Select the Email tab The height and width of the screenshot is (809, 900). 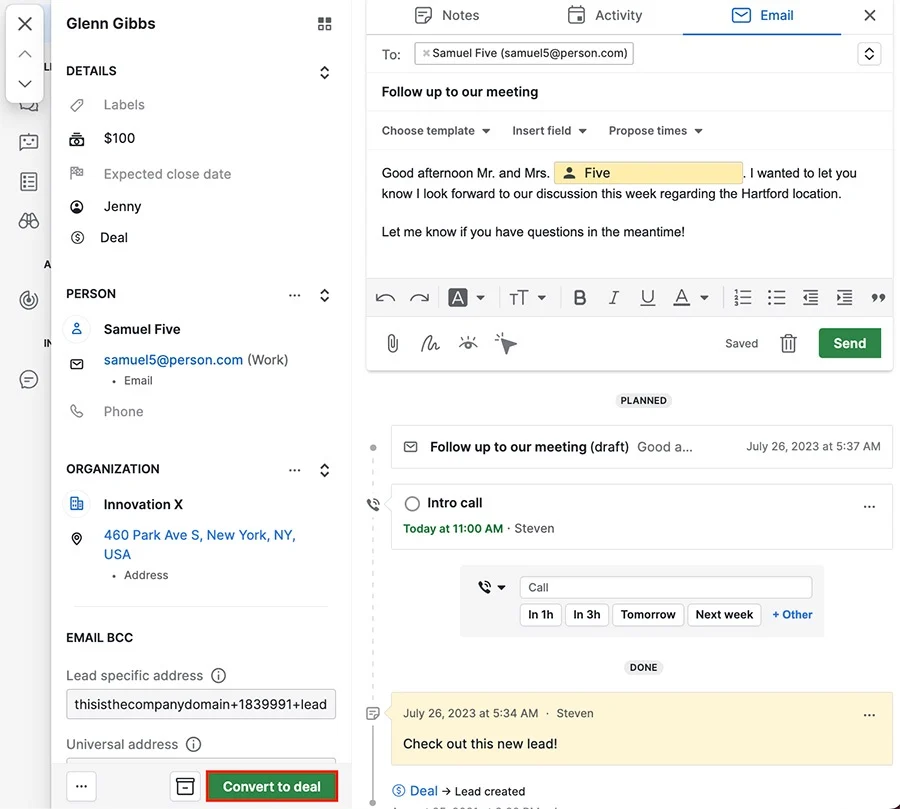[762, 16]
